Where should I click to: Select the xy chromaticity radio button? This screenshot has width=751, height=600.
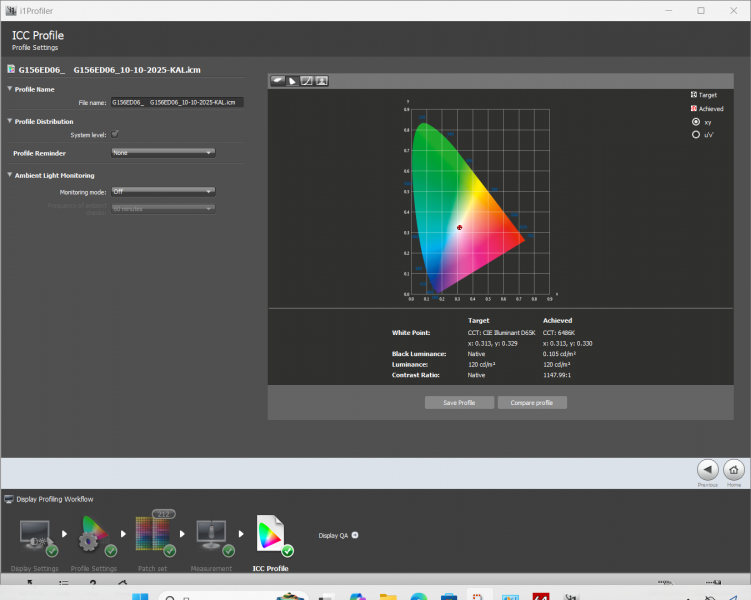pos(696,121)
